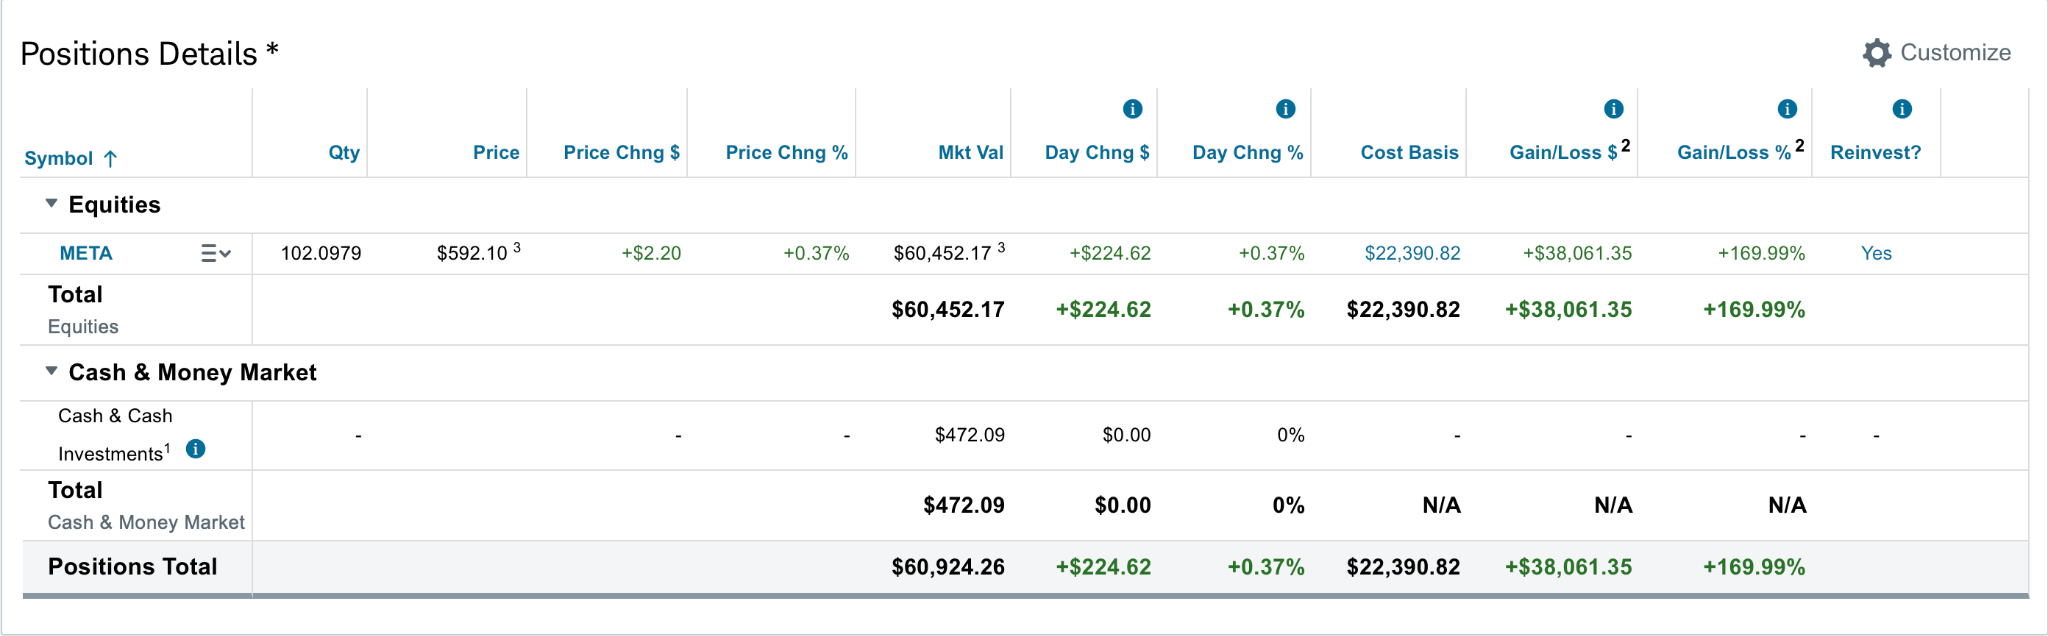Click info icon above Reinvest?
Screen dimensions: 2048x636
pyautogui.click(x=1902, y=109)
